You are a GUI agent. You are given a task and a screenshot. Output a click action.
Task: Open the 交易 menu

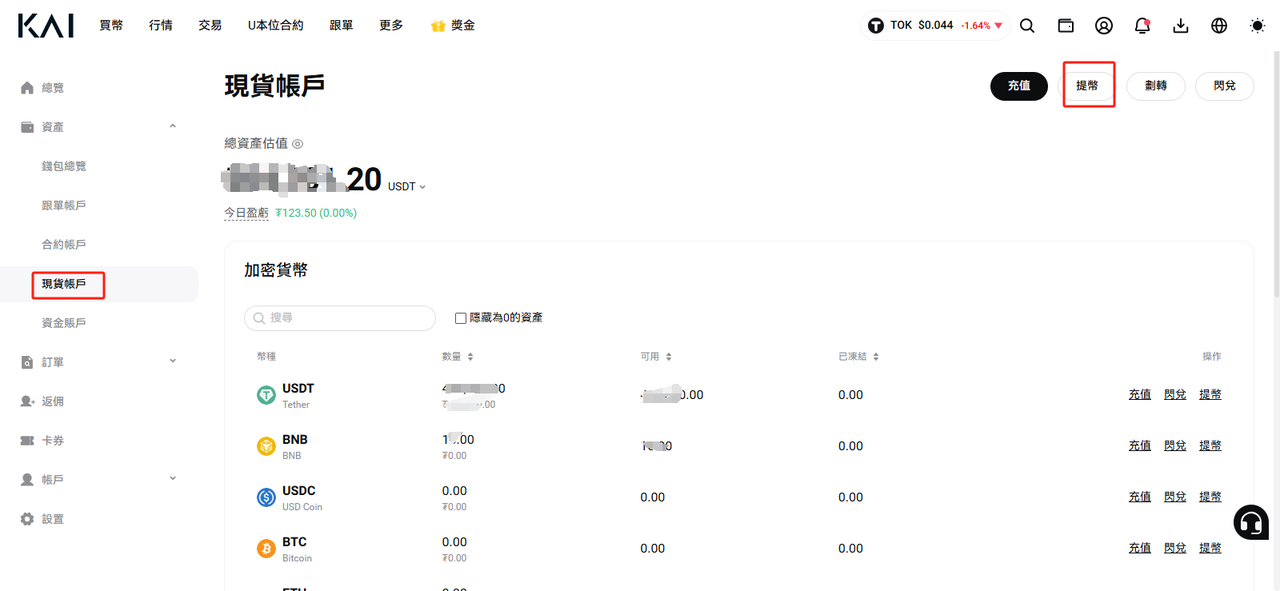coord(210,26)
